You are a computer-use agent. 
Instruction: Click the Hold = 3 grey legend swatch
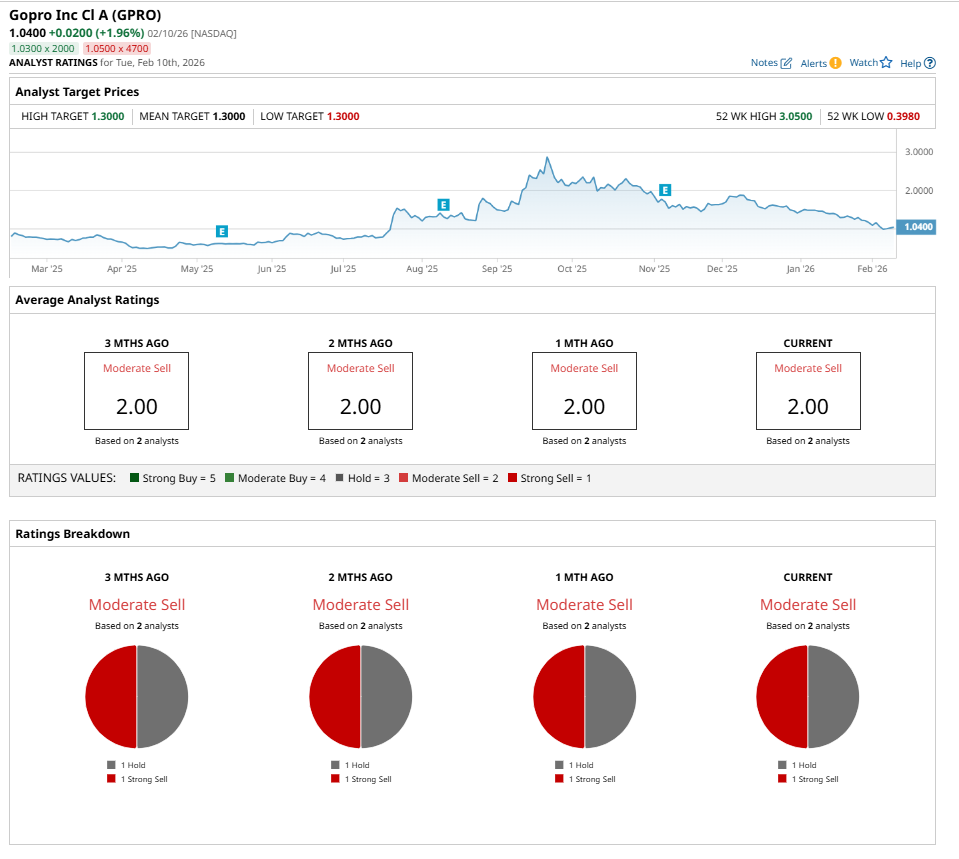(x=341, y=478)
